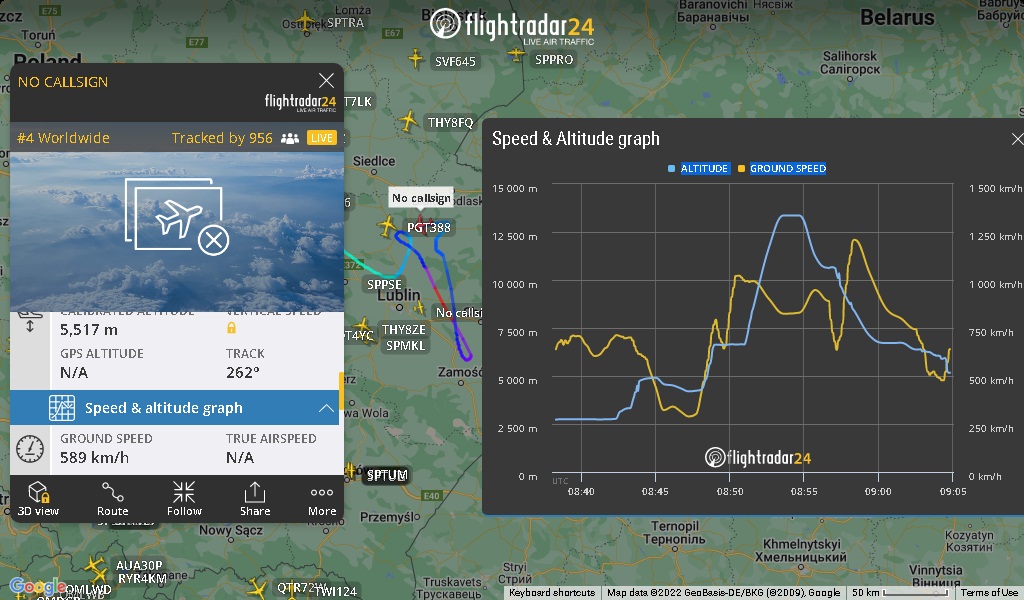Viewport: 1024px width, 600px height.
Task: Click the 08:55 time label on graph
Action: tap(803, 492)
